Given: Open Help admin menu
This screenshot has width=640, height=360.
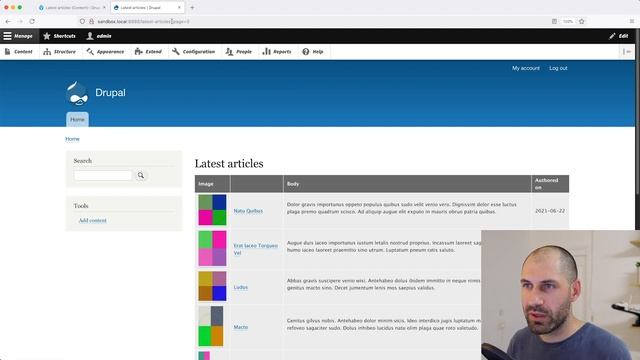Looking at the screenshot, I should [313, 52].
